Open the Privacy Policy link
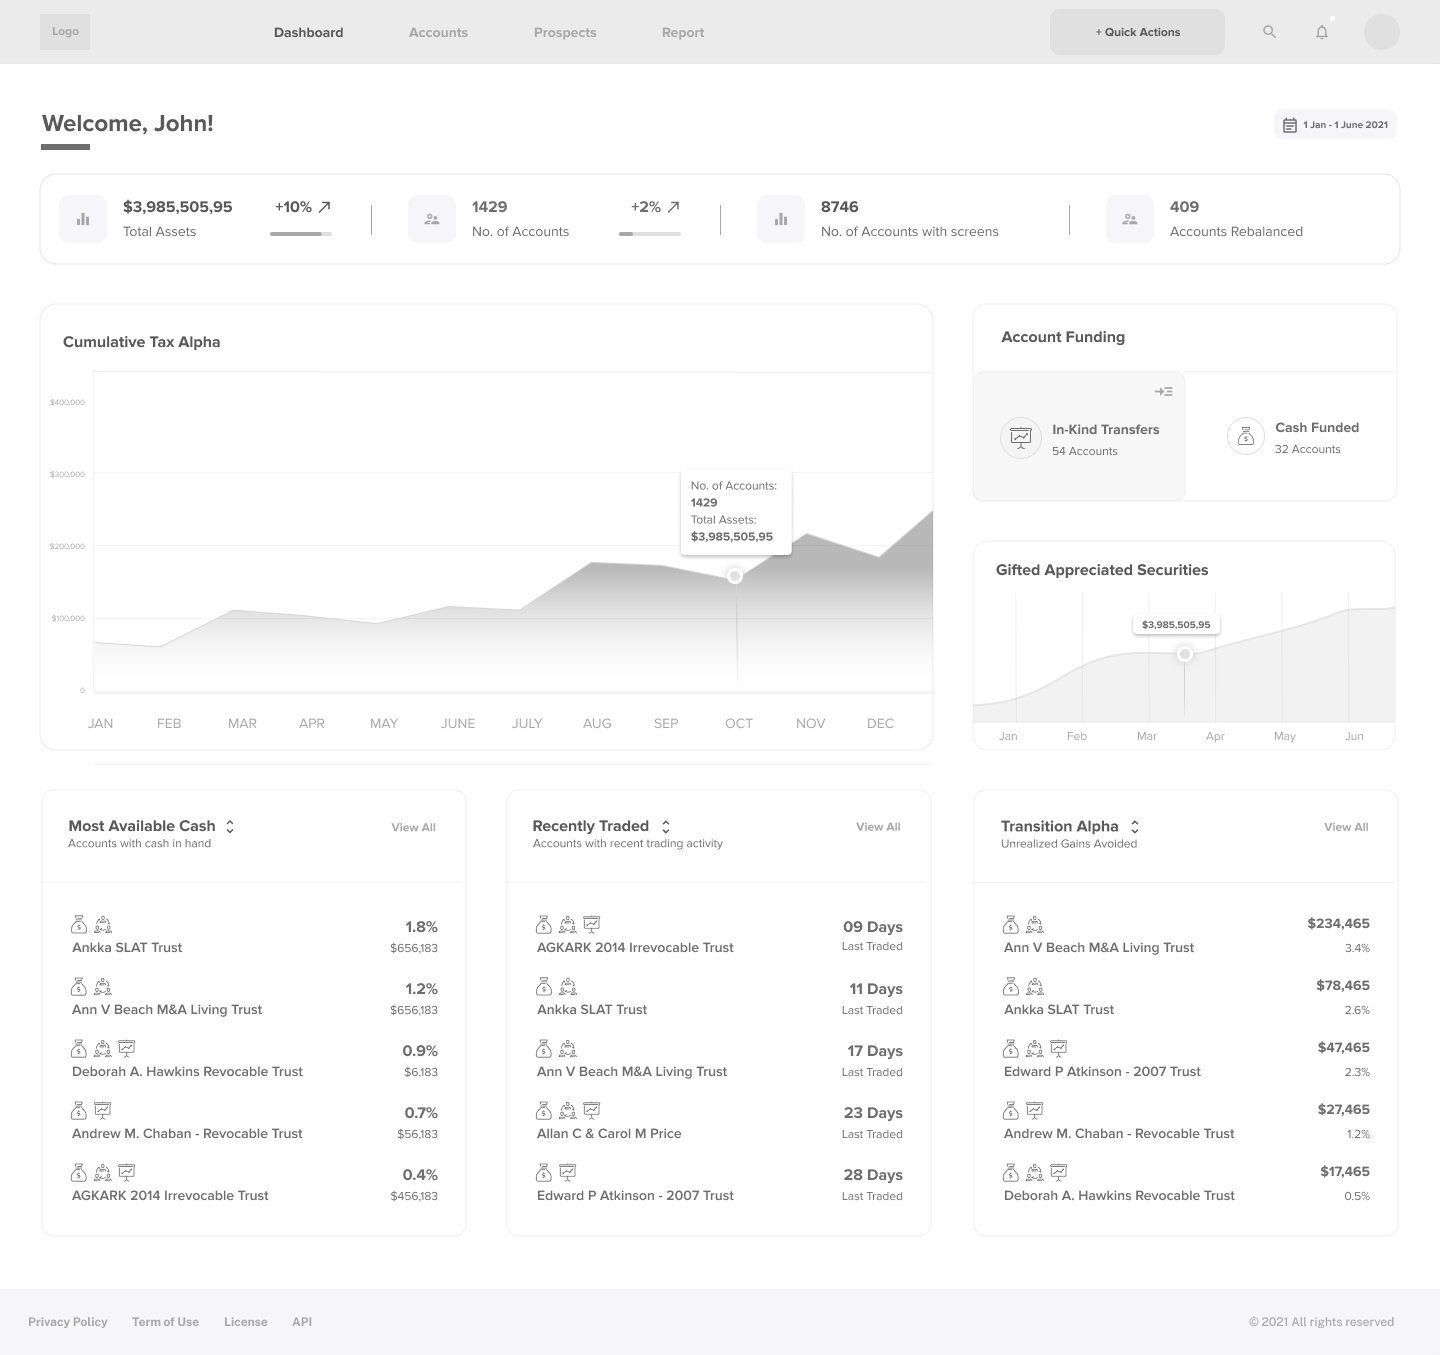Image resolution: width=1440 pixels, height=1355 pixels. point(67,1321)
